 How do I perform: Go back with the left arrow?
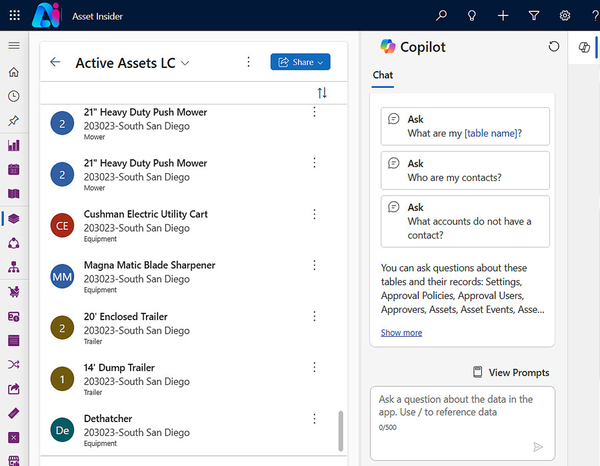pyautogui.click(x=55, y=62)
